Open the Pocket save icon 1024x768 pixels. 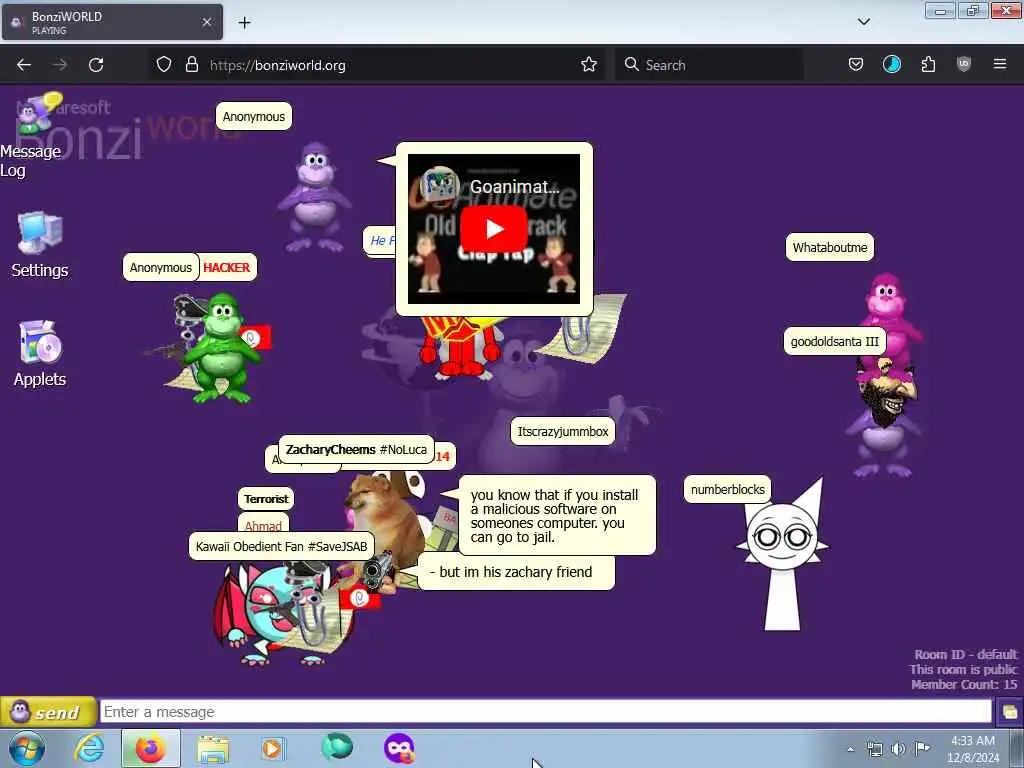point(856,65)
